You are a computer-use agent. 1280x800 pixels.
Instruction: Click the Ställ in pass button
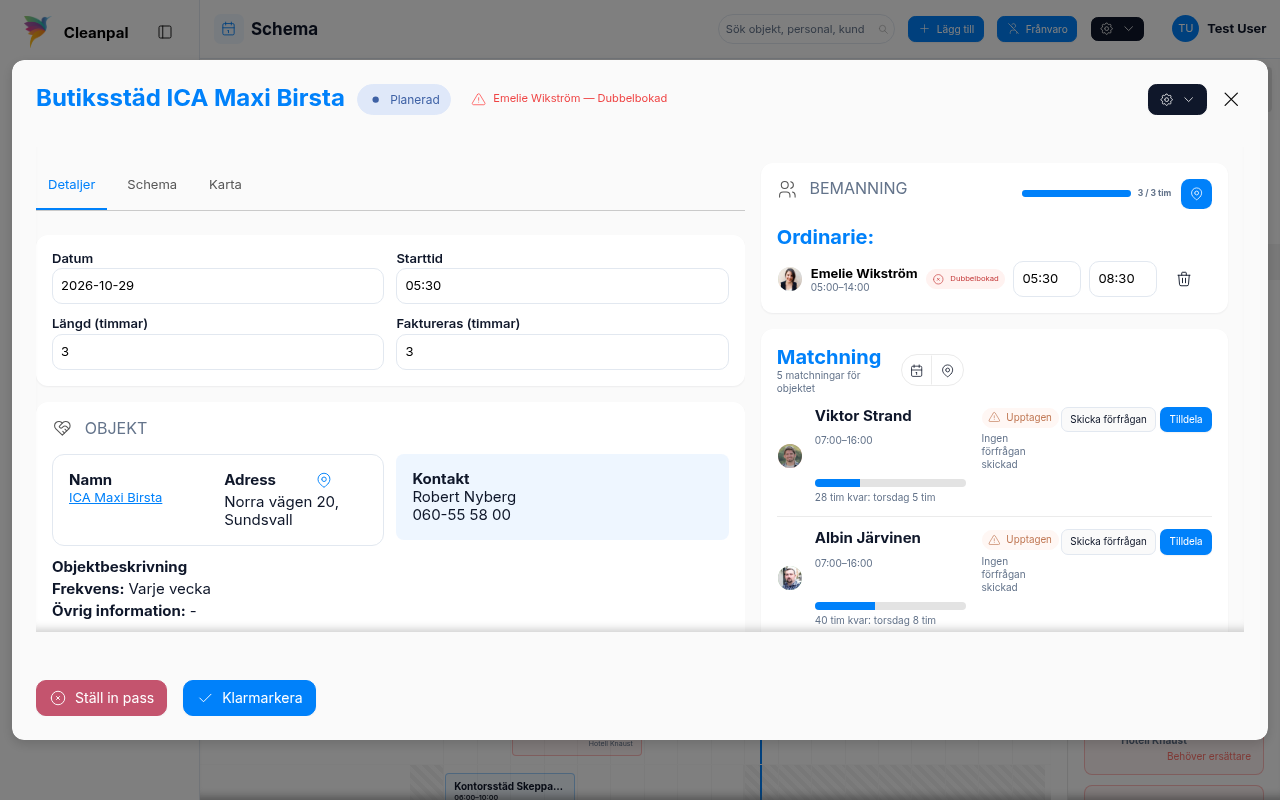click(101, 698)
